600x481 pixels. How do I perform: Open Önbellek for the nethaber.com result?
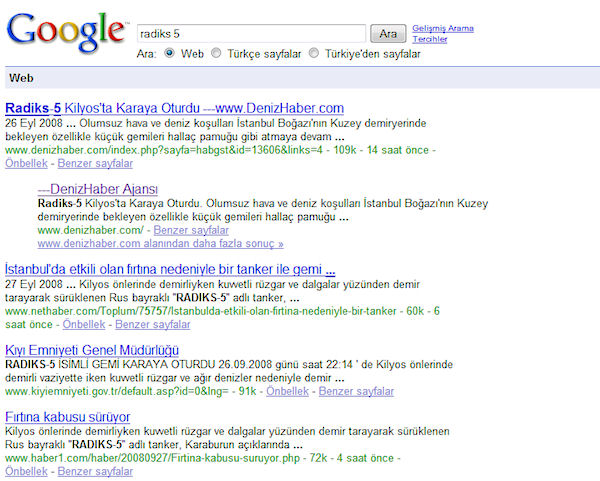(84, 324)
